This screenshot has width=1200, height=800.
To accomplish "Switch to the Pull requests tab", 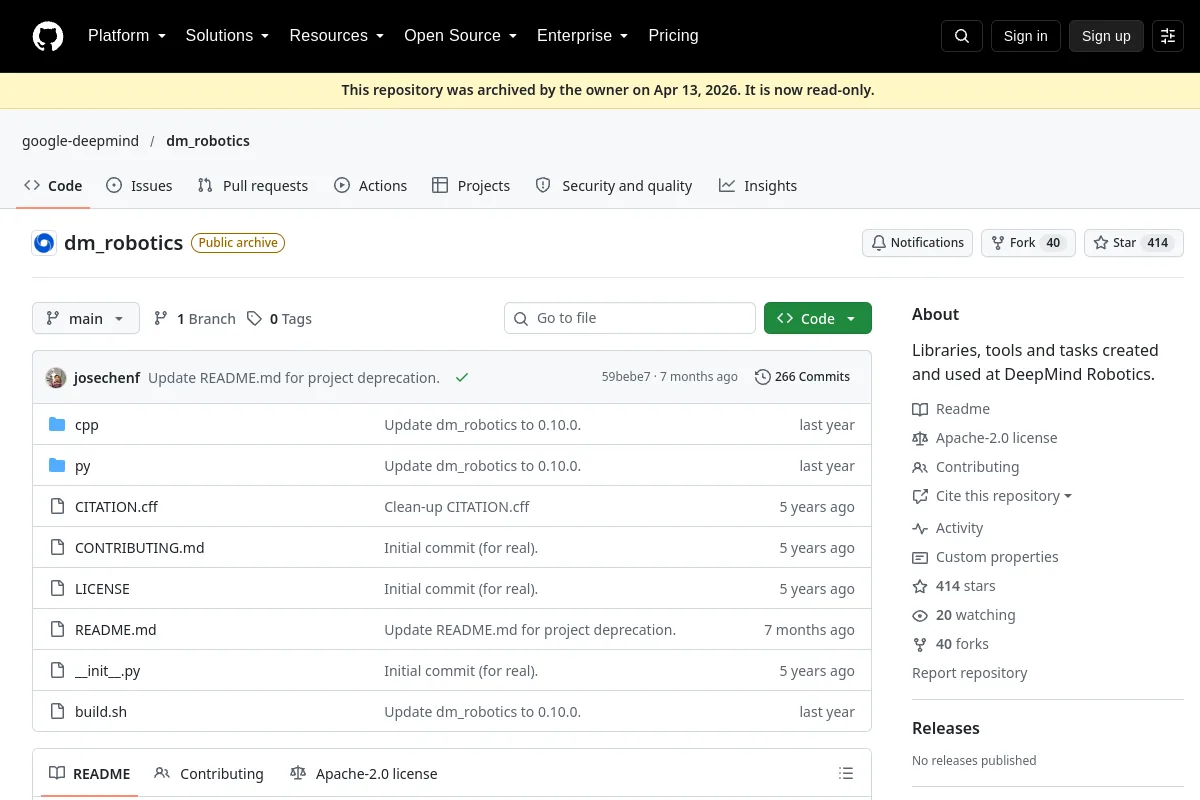I will coord(253,186).
